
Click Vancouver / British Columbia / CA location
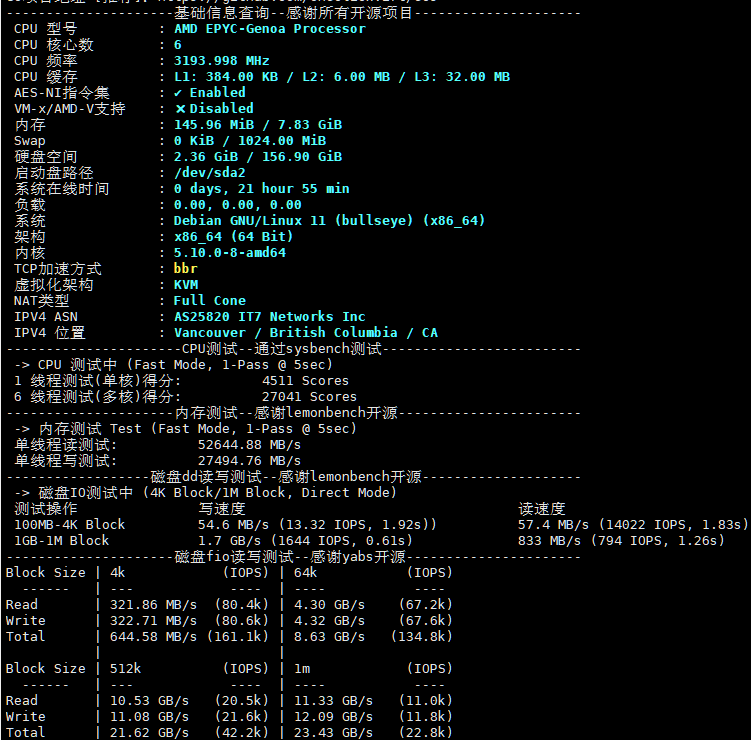[x=305, y=332]
